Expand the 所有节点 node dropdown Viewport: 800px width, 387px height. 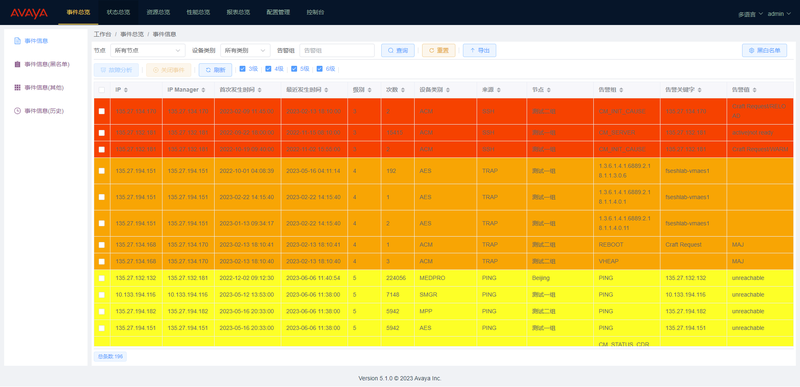(148, 50)
